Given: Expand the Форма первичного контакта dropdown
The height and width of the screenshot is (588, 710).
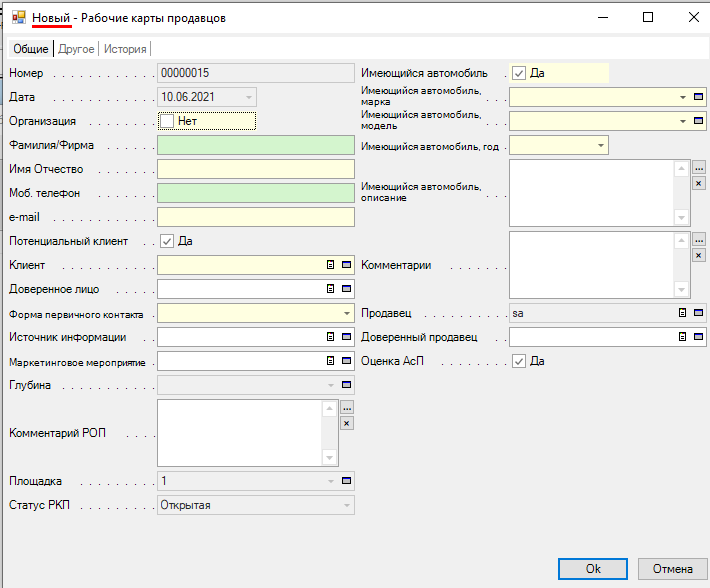Looking at the screenshot, I should 346,313.
